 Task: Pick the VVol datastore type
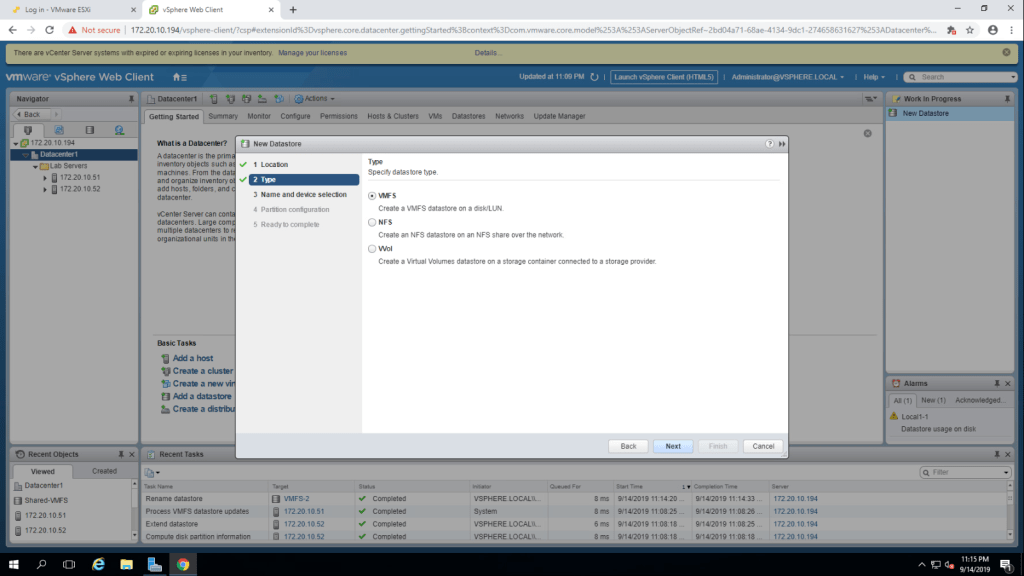click(x=373, y=249)
